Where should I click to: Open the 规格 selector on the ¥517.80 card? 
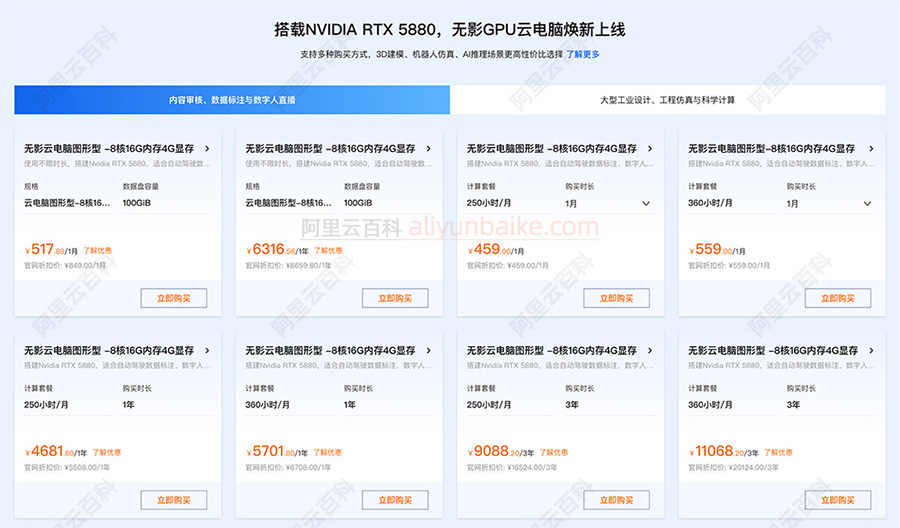[x=68, y=203]
